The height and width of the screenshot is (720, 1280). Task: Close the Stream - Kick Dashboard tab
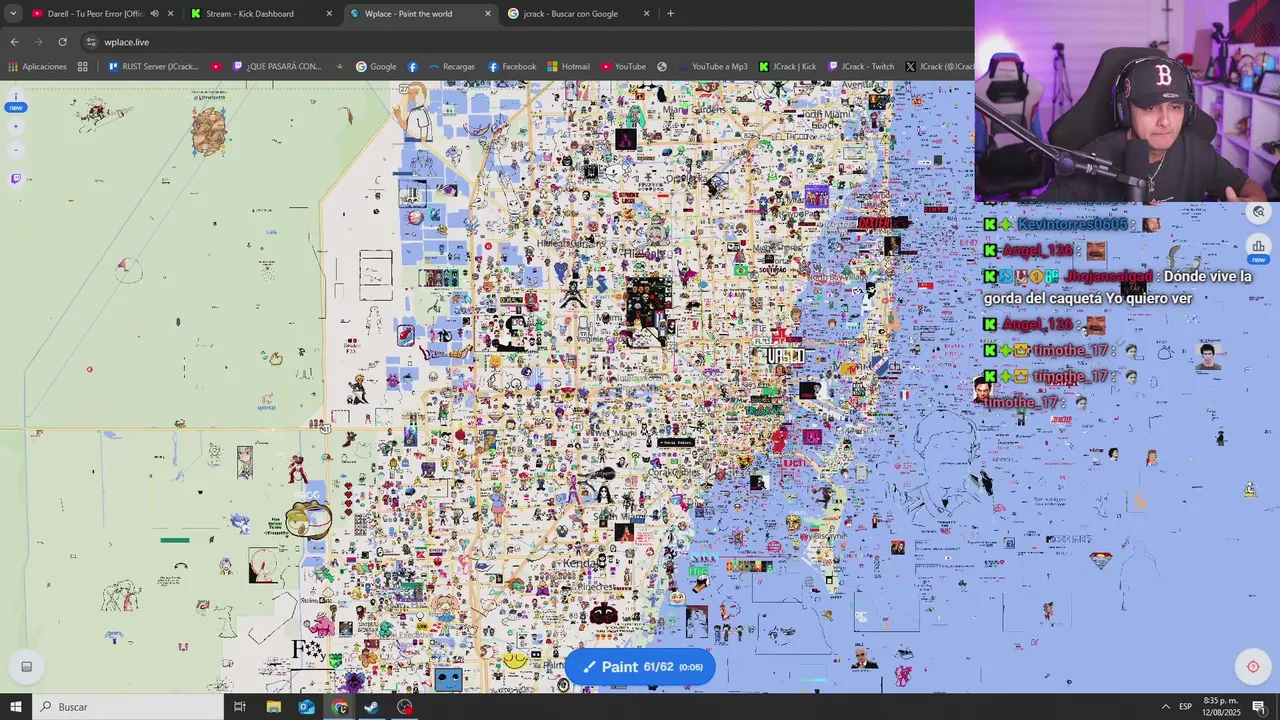329,14
